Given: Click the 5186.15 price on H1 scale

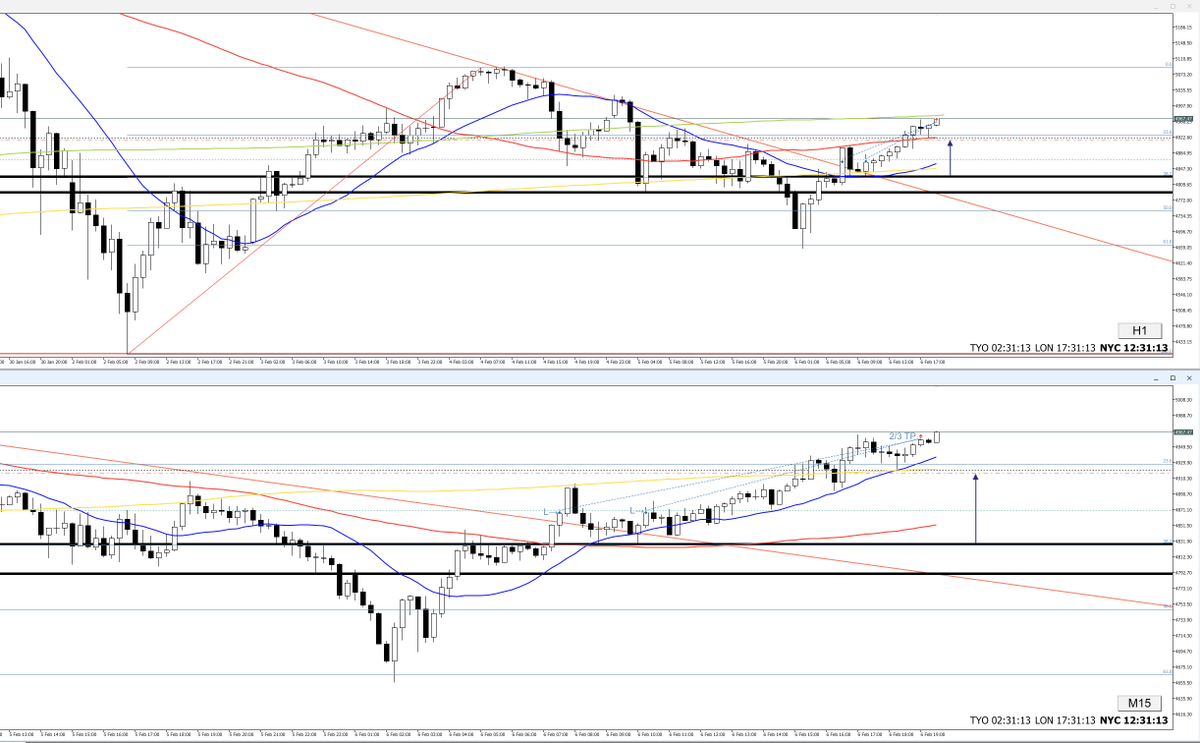Looking at the screenshot, I should [1184, 27].
